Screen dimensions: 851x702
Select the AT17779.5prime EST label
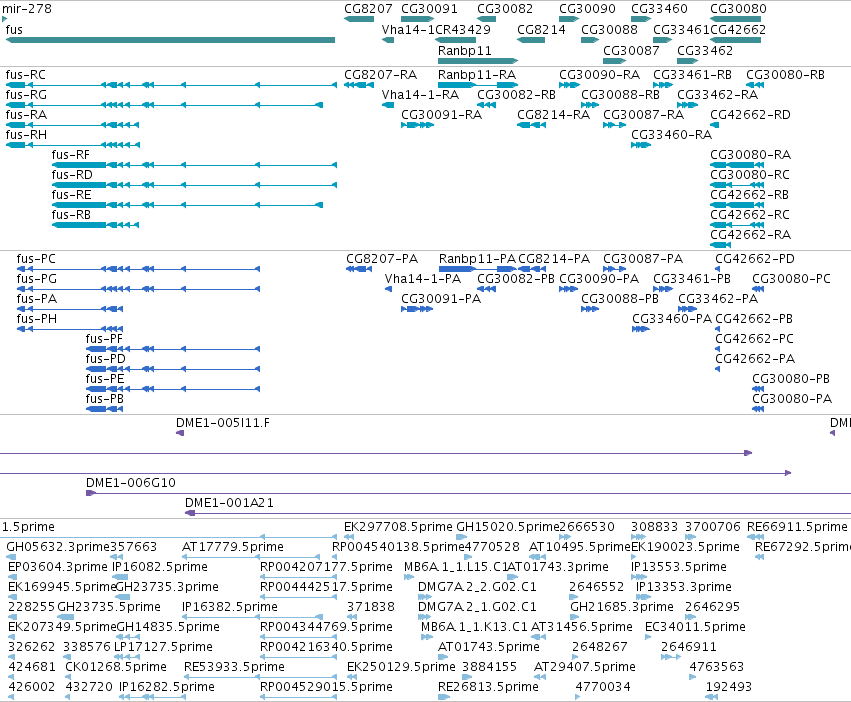click(x=233, y=547)
